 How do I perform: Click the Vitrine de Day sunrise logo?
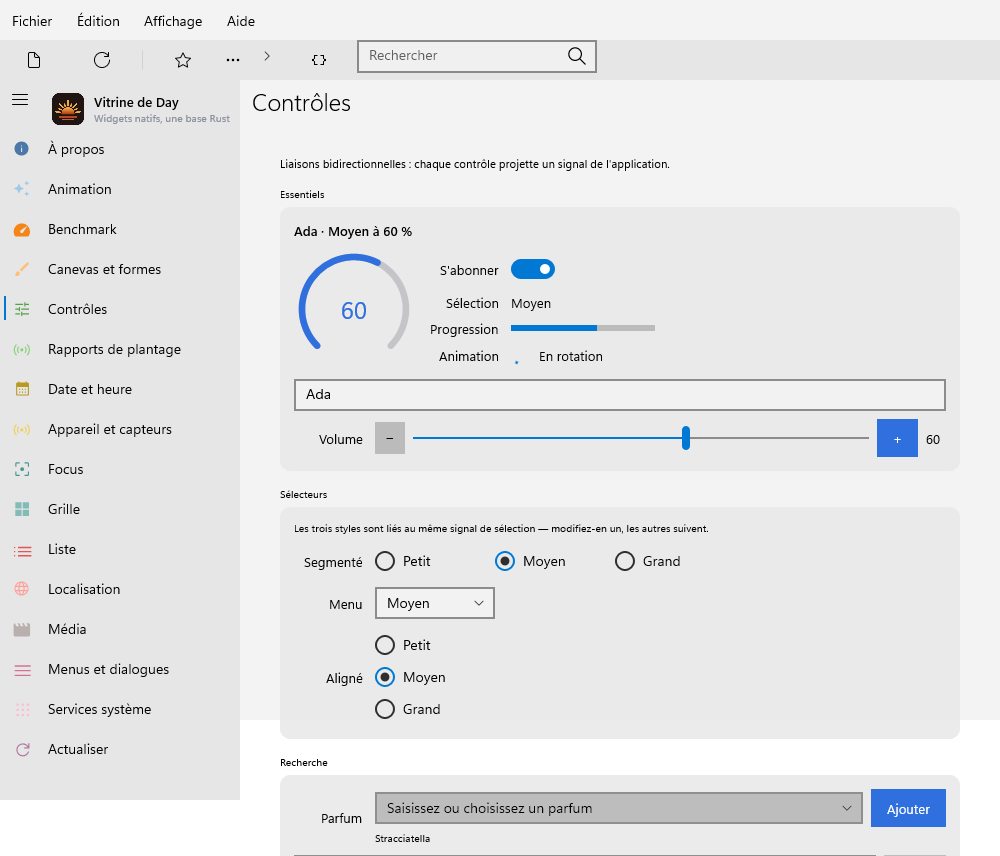tap(68, 109)
